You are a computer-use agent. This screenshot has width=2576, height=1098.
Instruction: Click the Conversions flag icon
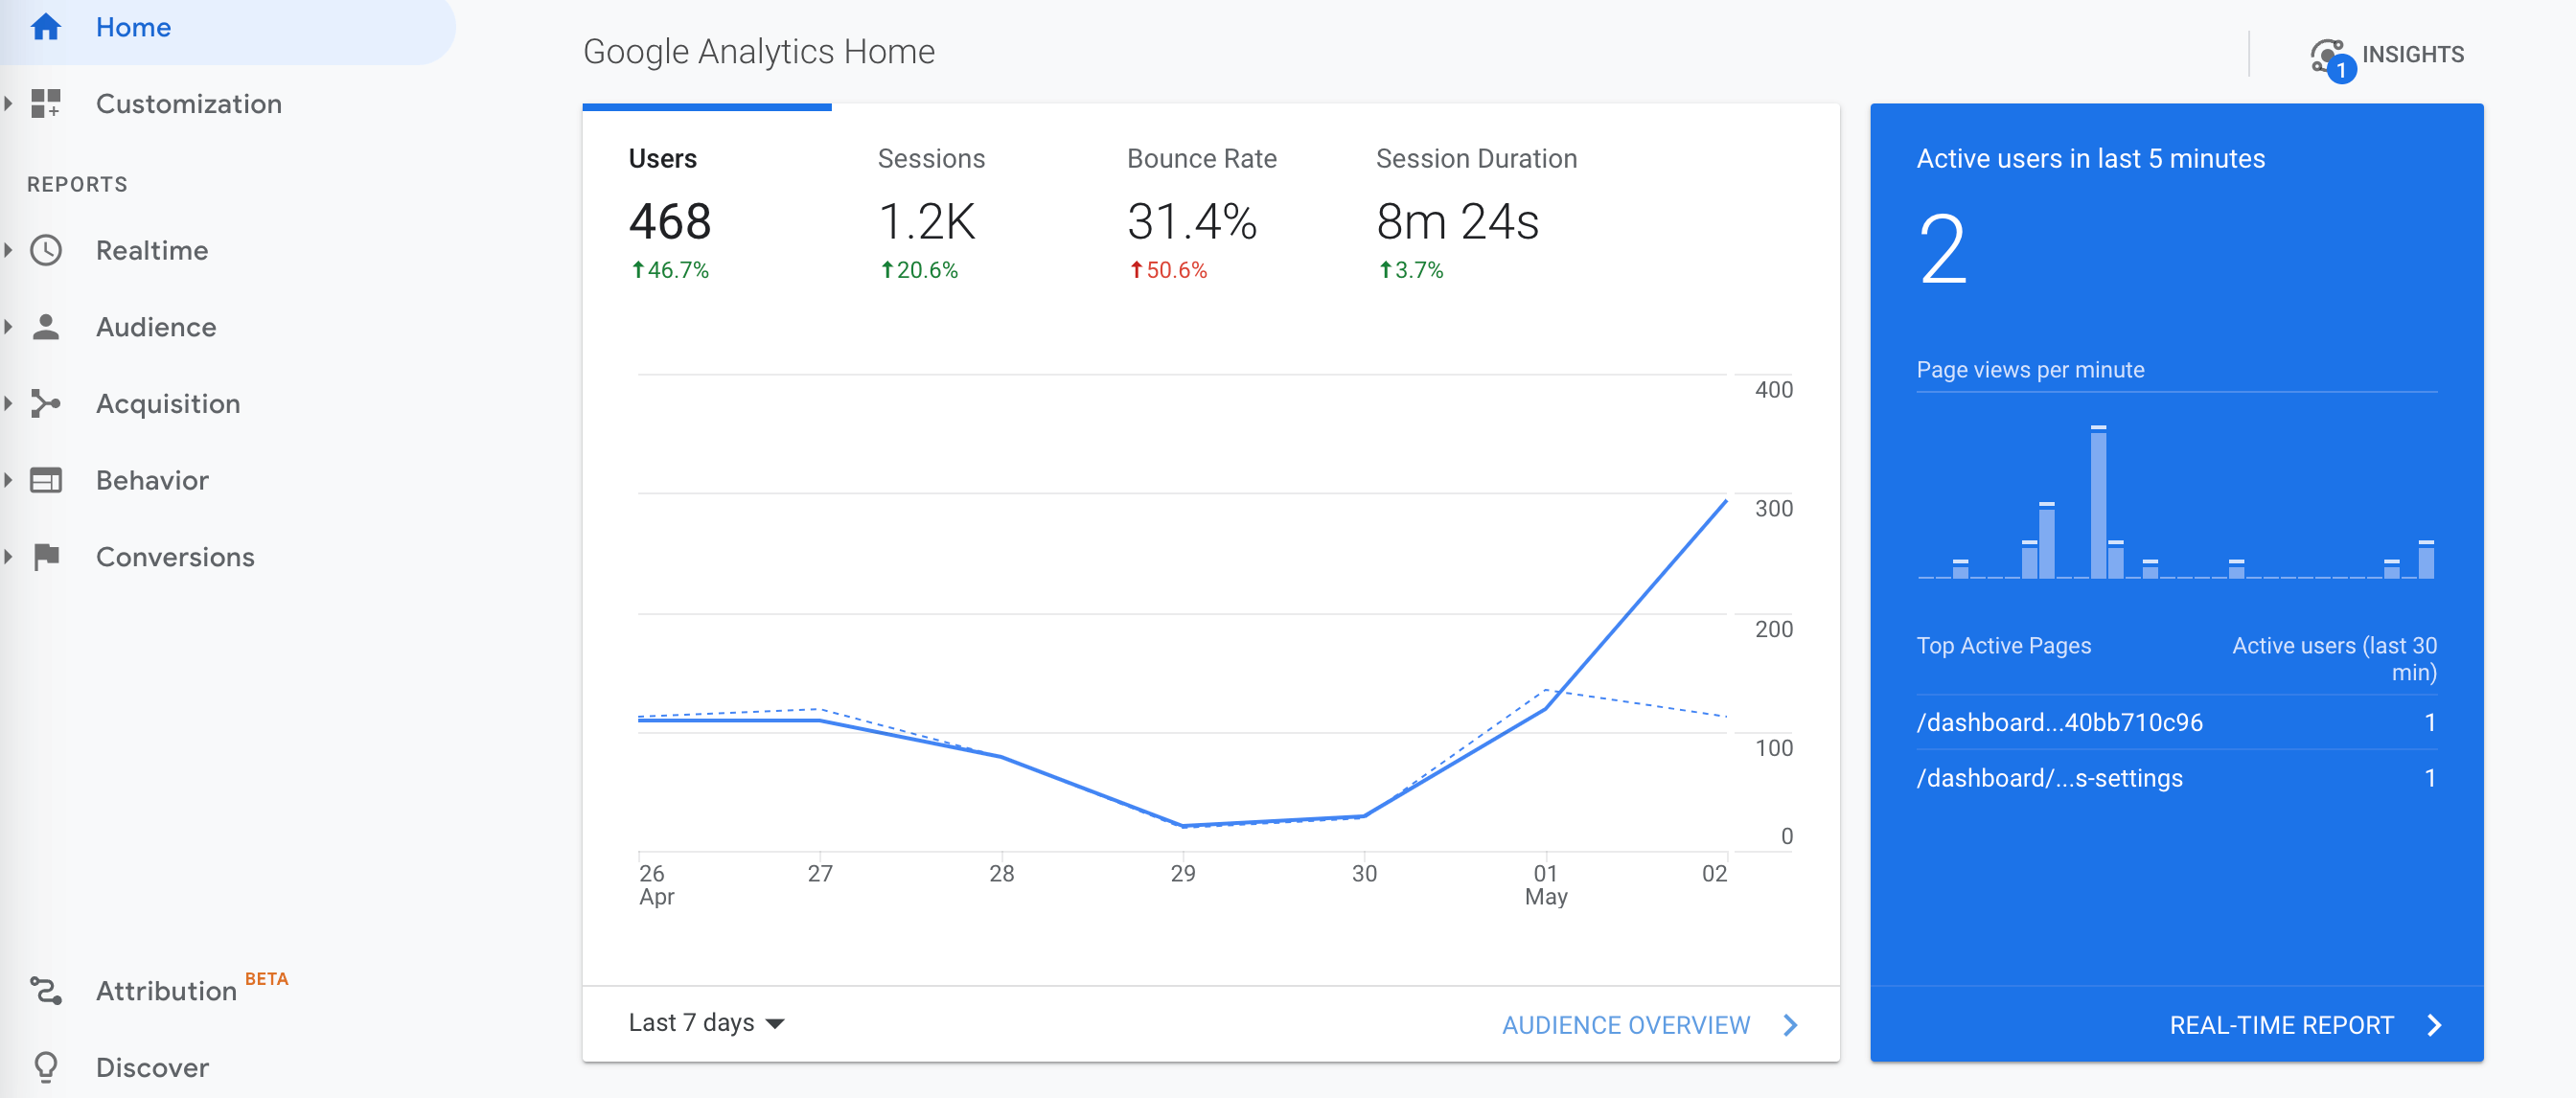click(x=46, y=557)
